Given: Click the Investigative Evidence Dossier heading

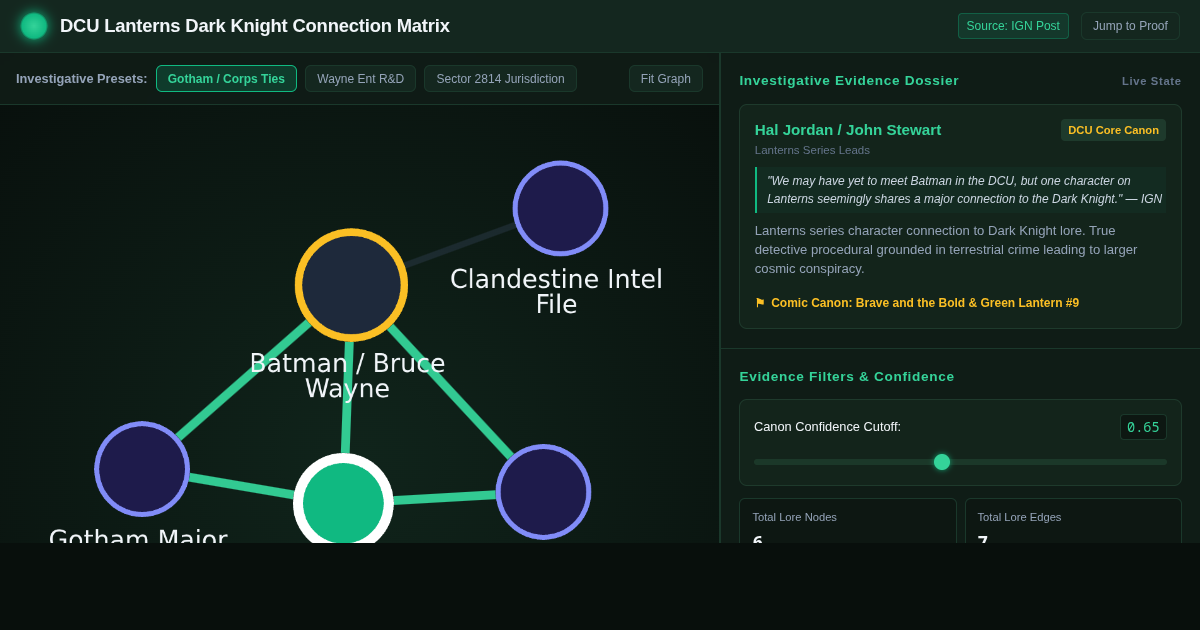Looking at the screenshot, I should 849,81.
